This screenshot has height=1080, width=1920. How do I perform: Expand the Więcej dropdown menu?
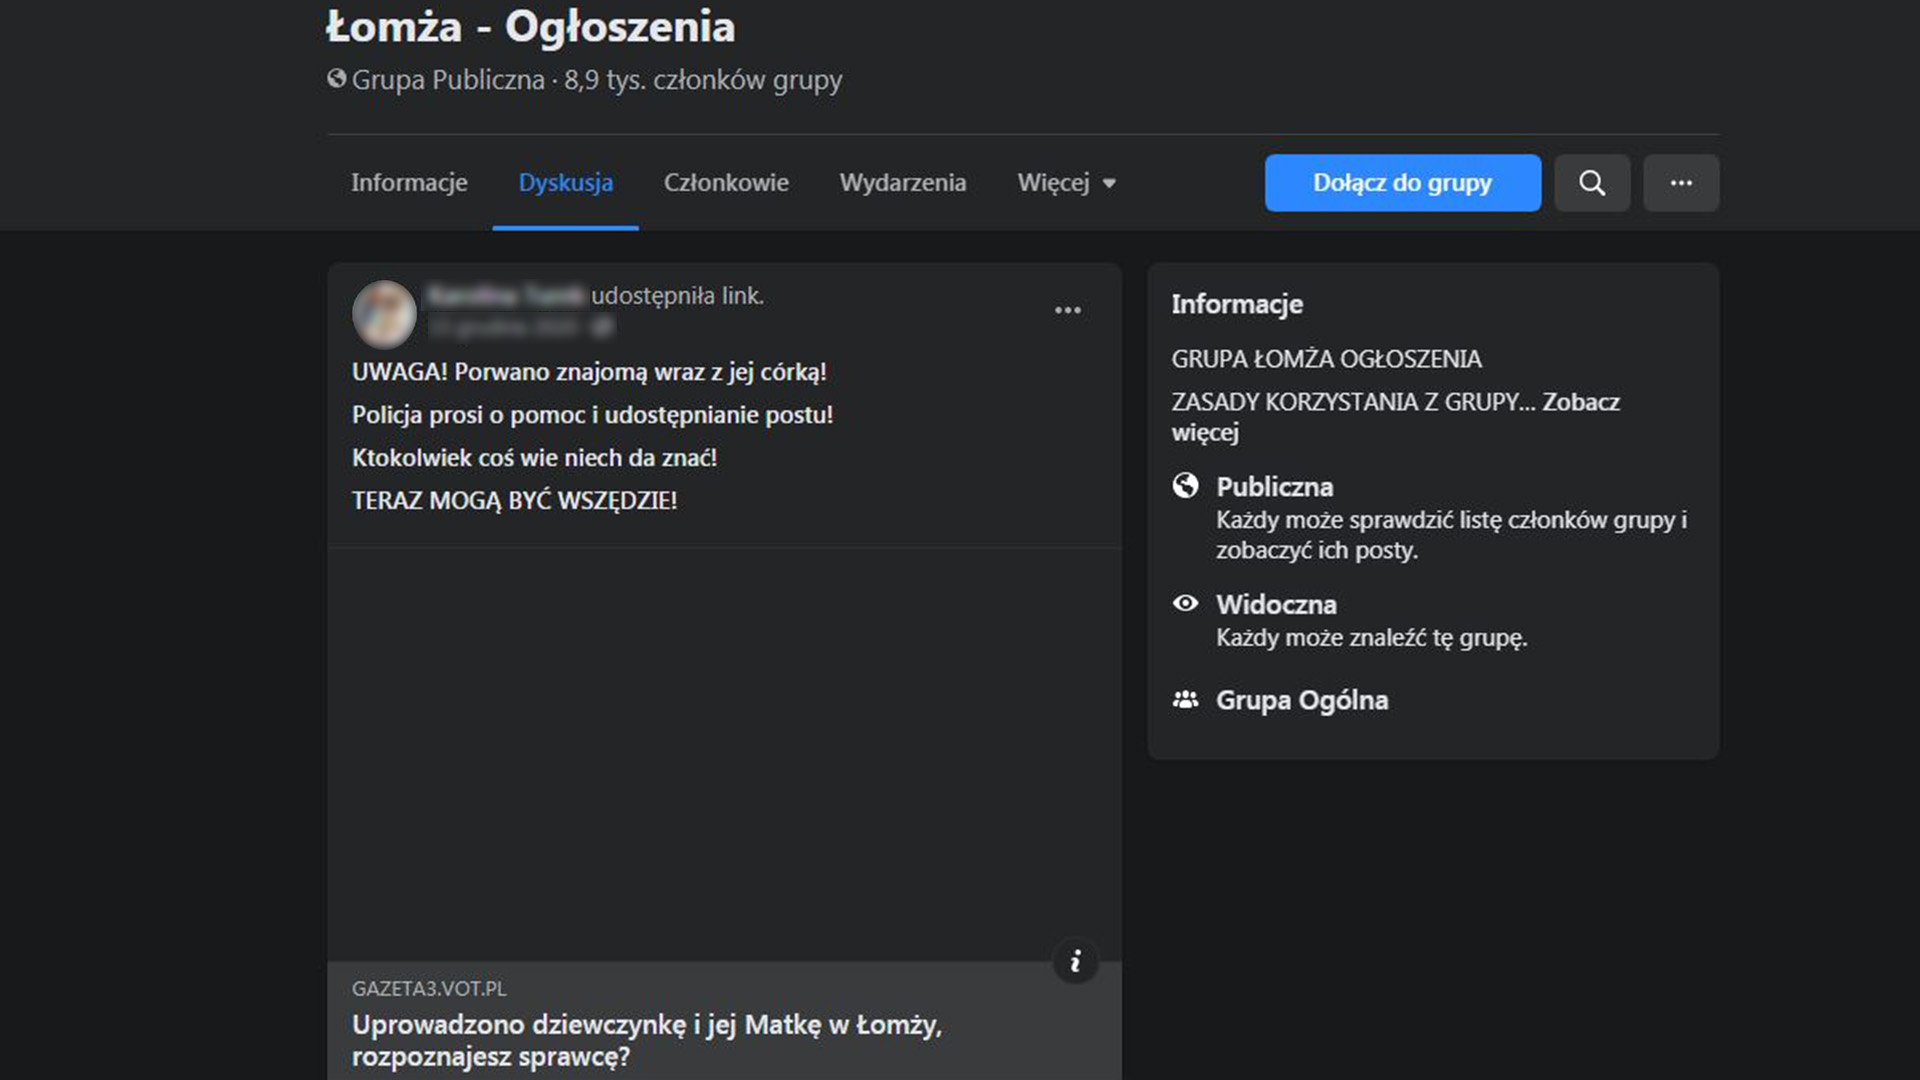1053,183
